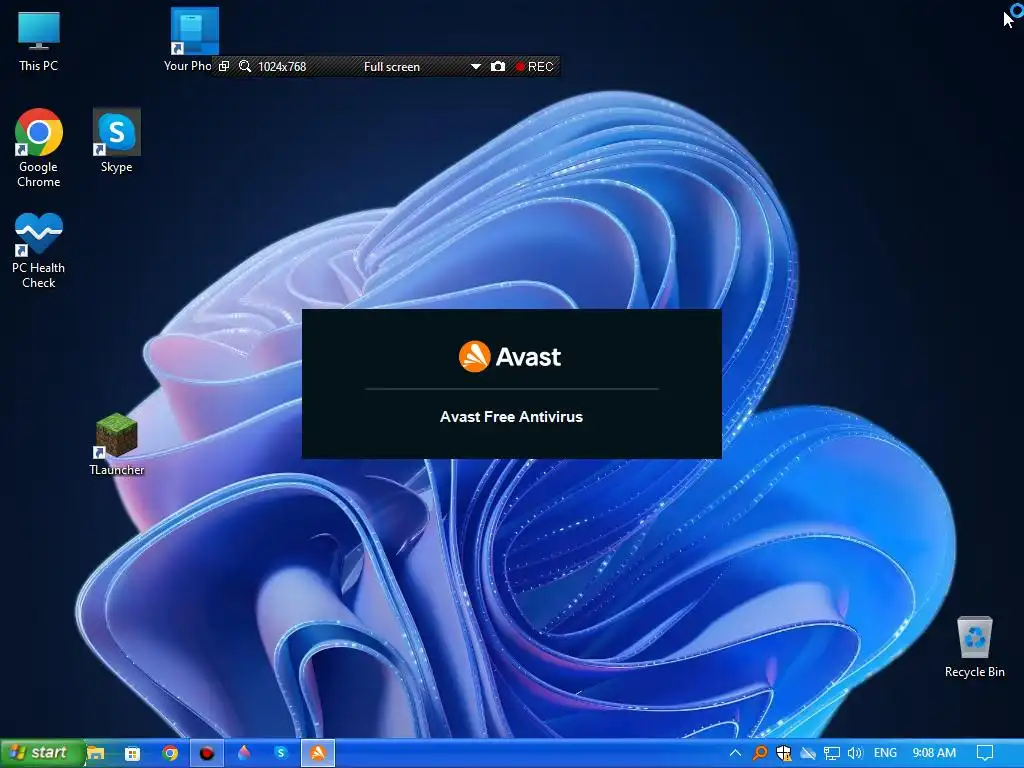Click the REC record button
1024x768 pixels.
(534, 67)
